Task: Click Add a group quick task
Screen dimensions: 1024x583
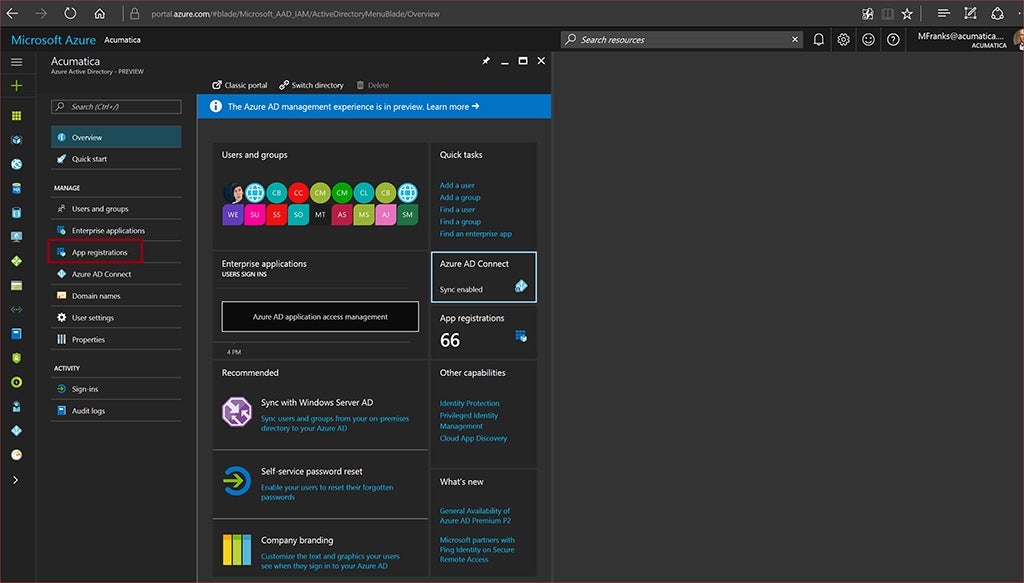Action: 460,197
